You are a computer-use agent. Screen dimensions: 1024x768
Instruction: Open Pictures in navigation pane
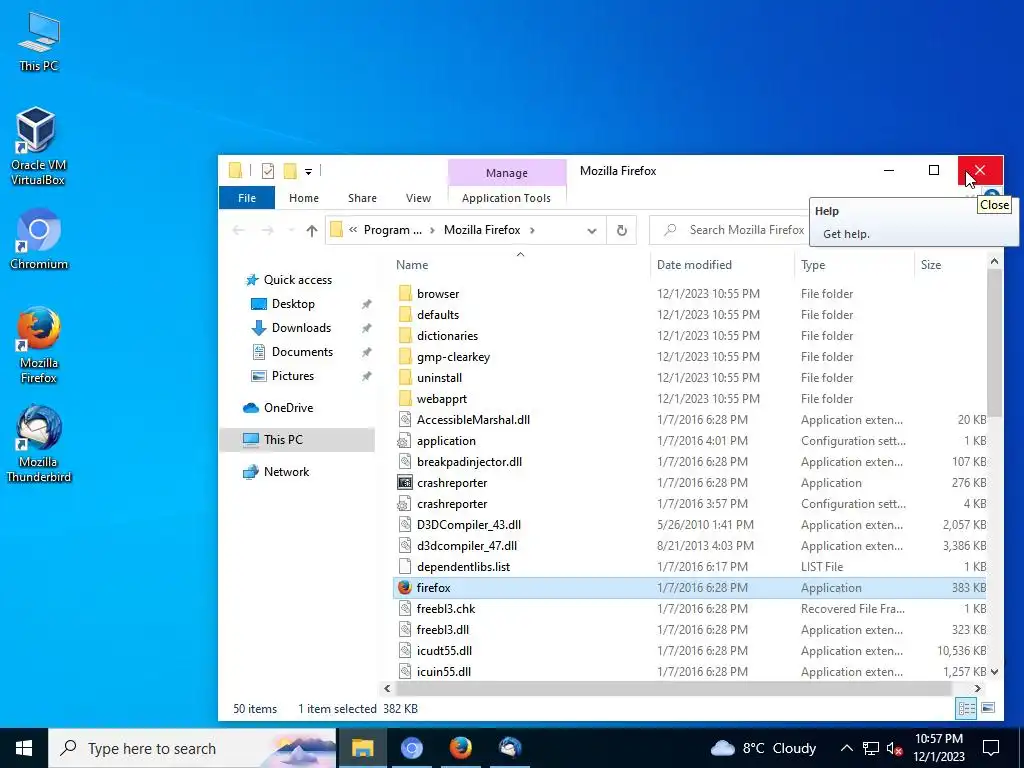pyautogui.click(x=293, y=376)
